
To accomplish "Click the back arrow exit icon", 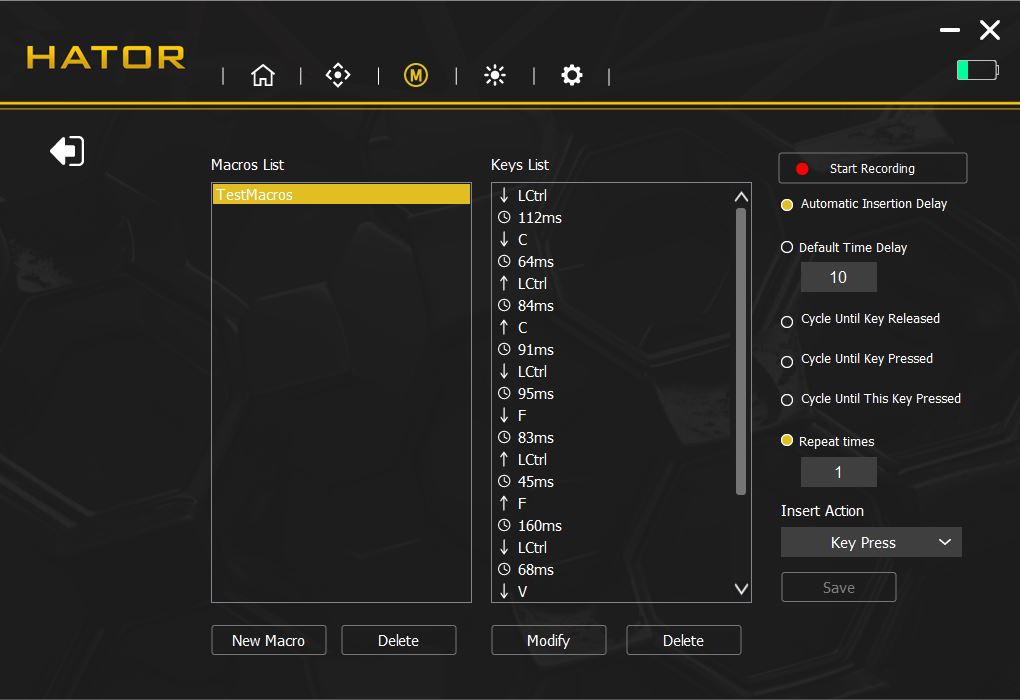I will point(68,151).
